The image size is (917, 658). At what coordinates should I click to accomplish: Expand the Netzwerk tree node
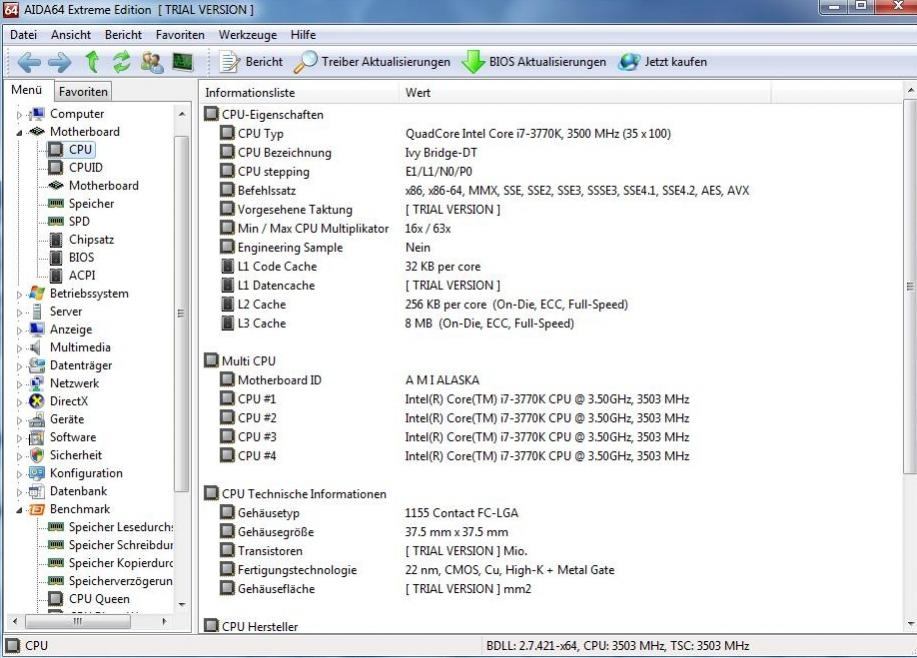[19, 384]
